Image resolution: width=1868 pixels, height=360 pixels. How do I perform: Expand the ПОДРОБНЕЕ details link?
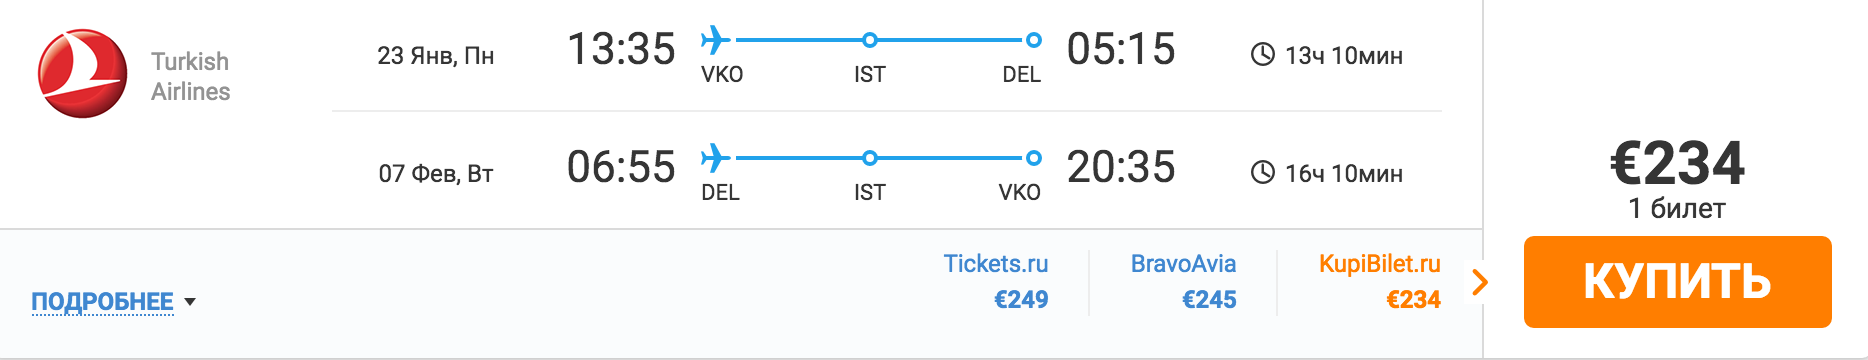point(102,301)
